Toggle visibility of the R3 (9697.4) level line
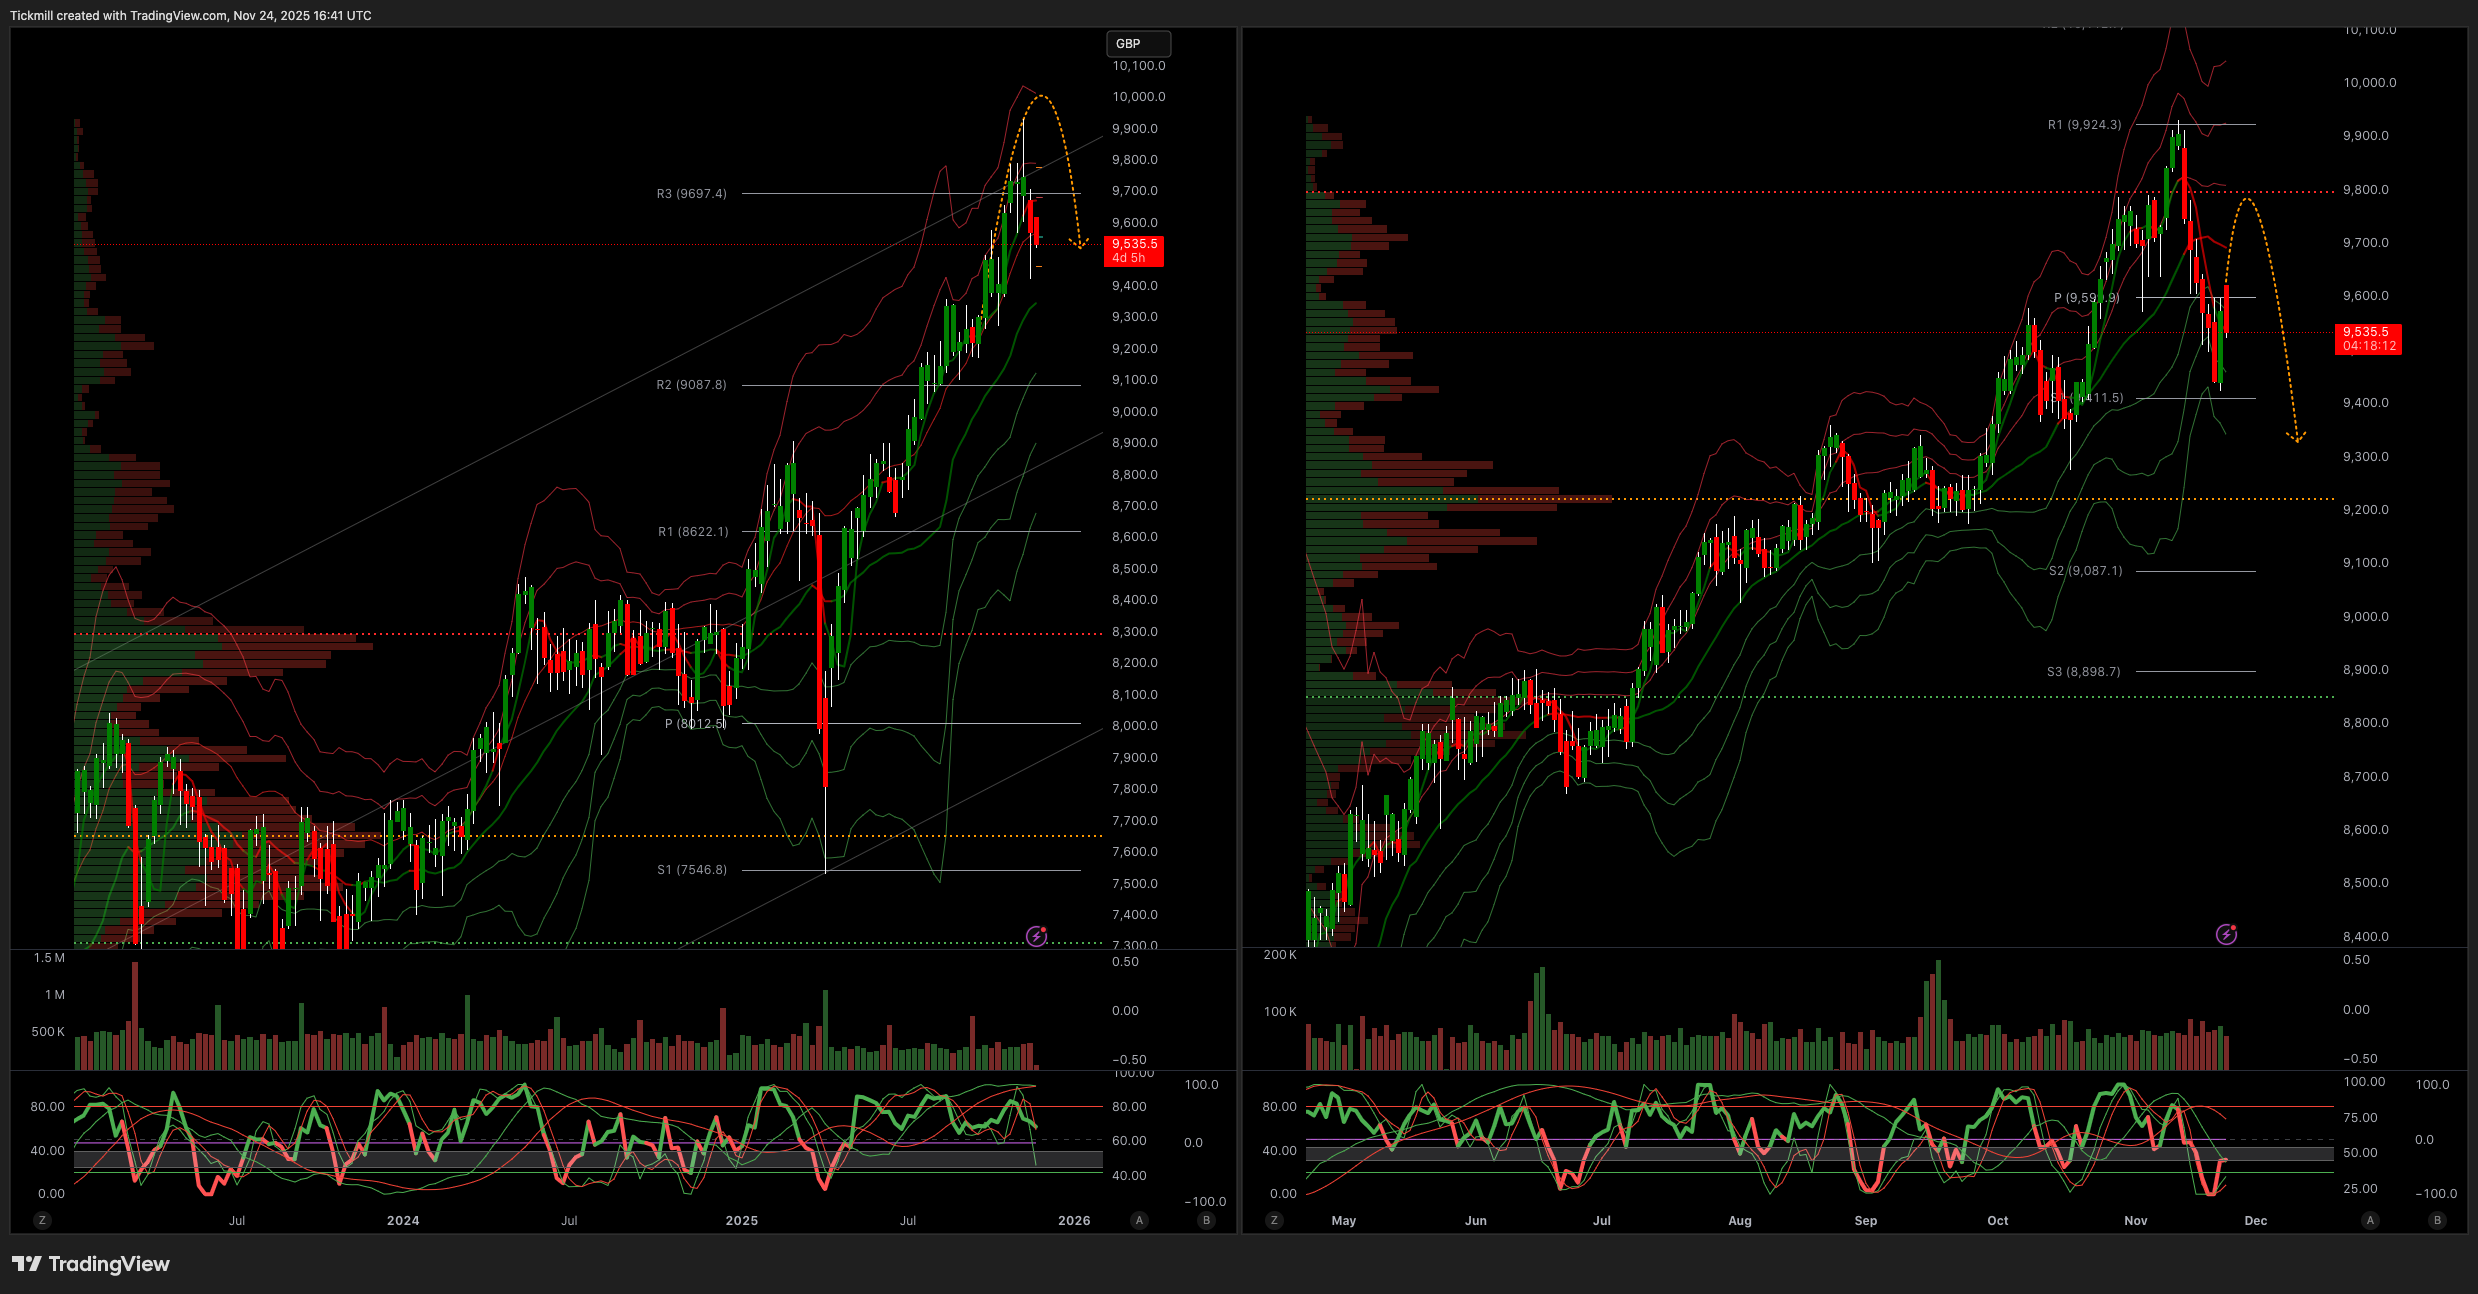This screenshot has width=2478, height=1294. [692, 193]
